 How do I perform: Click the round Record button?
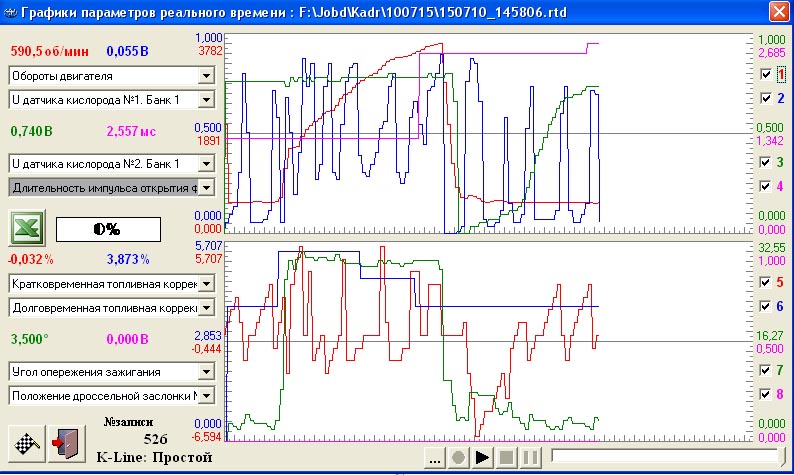click(x=458, y=458)
